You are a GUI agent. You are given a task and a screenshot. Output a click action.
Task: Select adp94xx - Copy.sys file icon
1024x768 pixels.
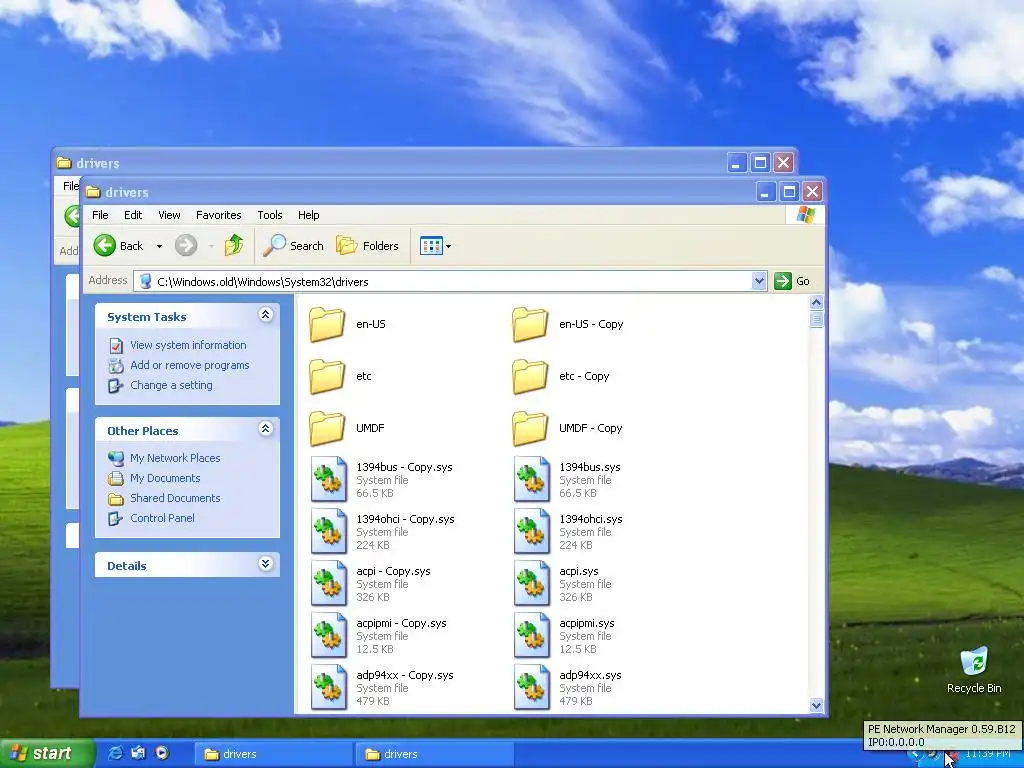(328, 688)
